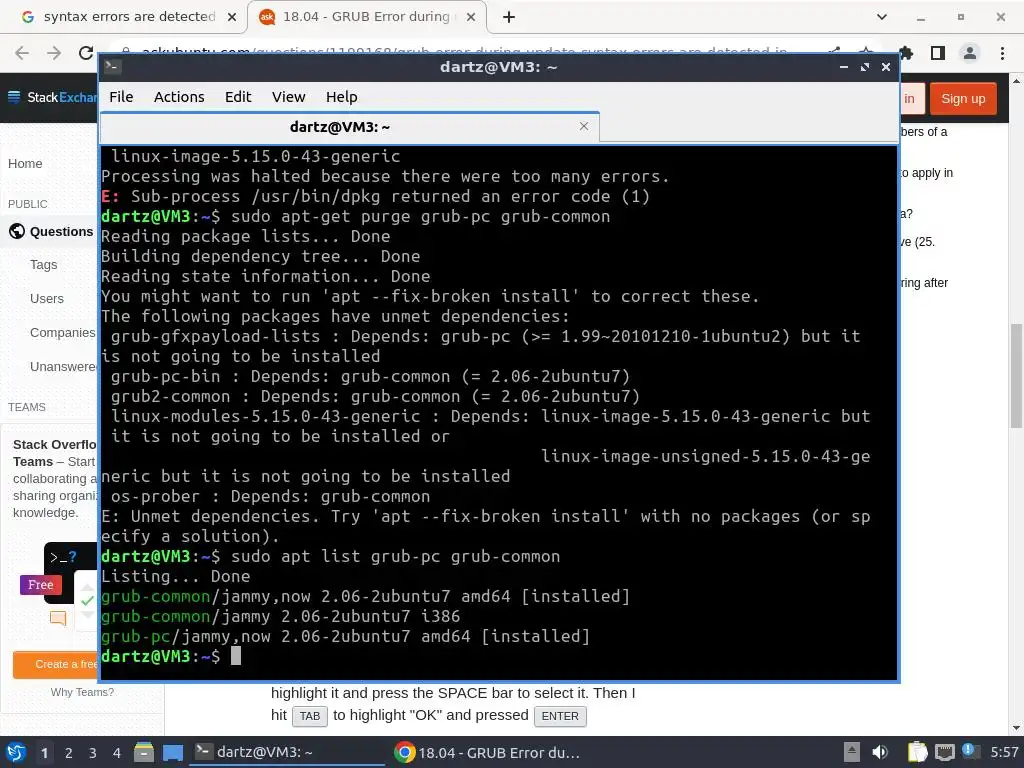Click the Chrome icon in the taskbar
Image resolution: width=1024 pixels, height=768 pixels.
[404, 752]
